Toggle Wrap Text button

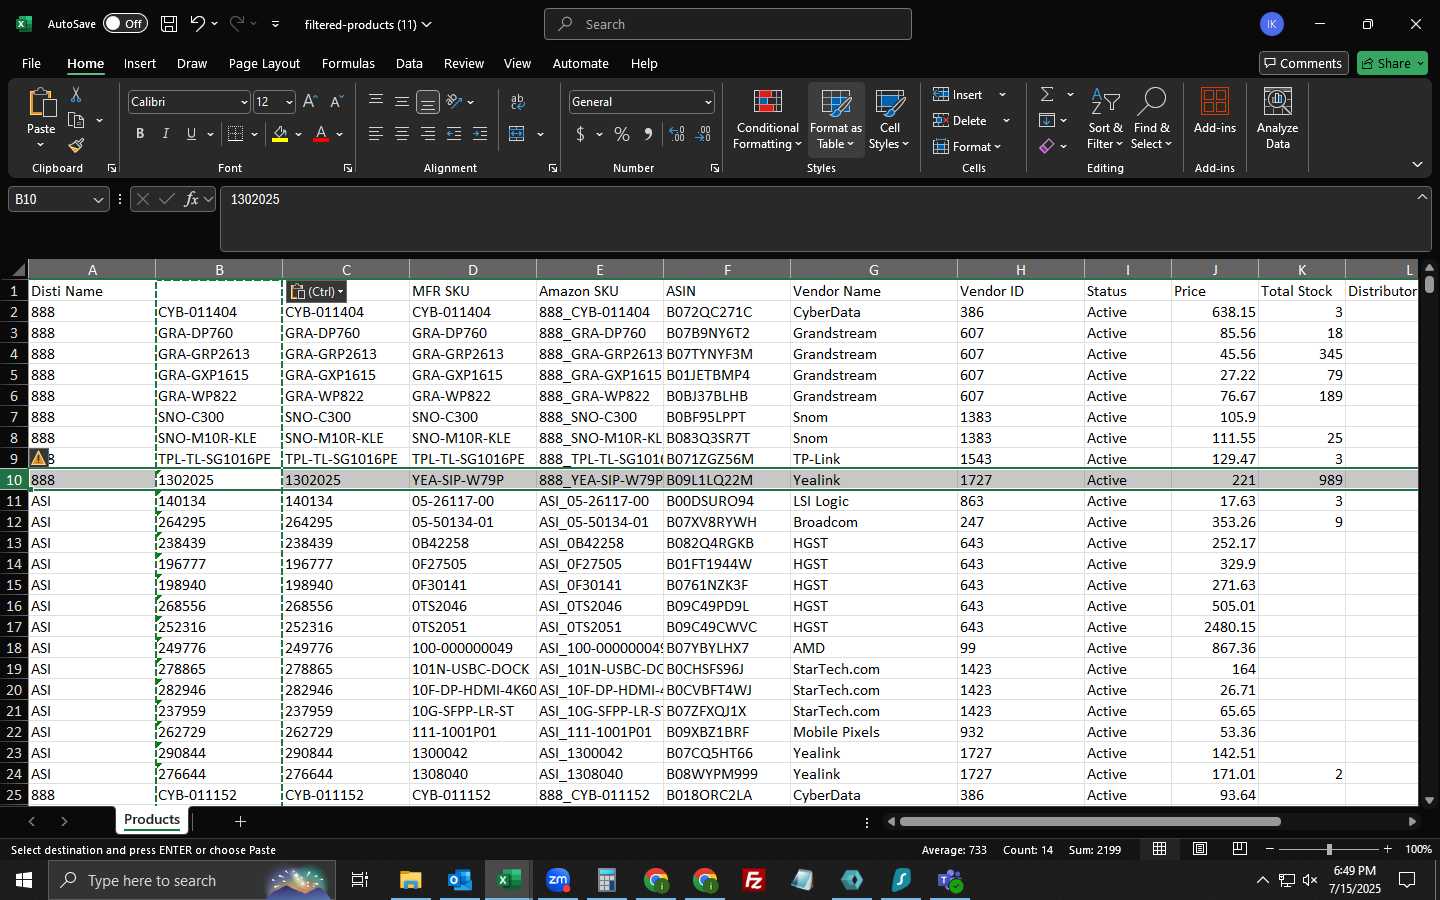tap(517, 102)
